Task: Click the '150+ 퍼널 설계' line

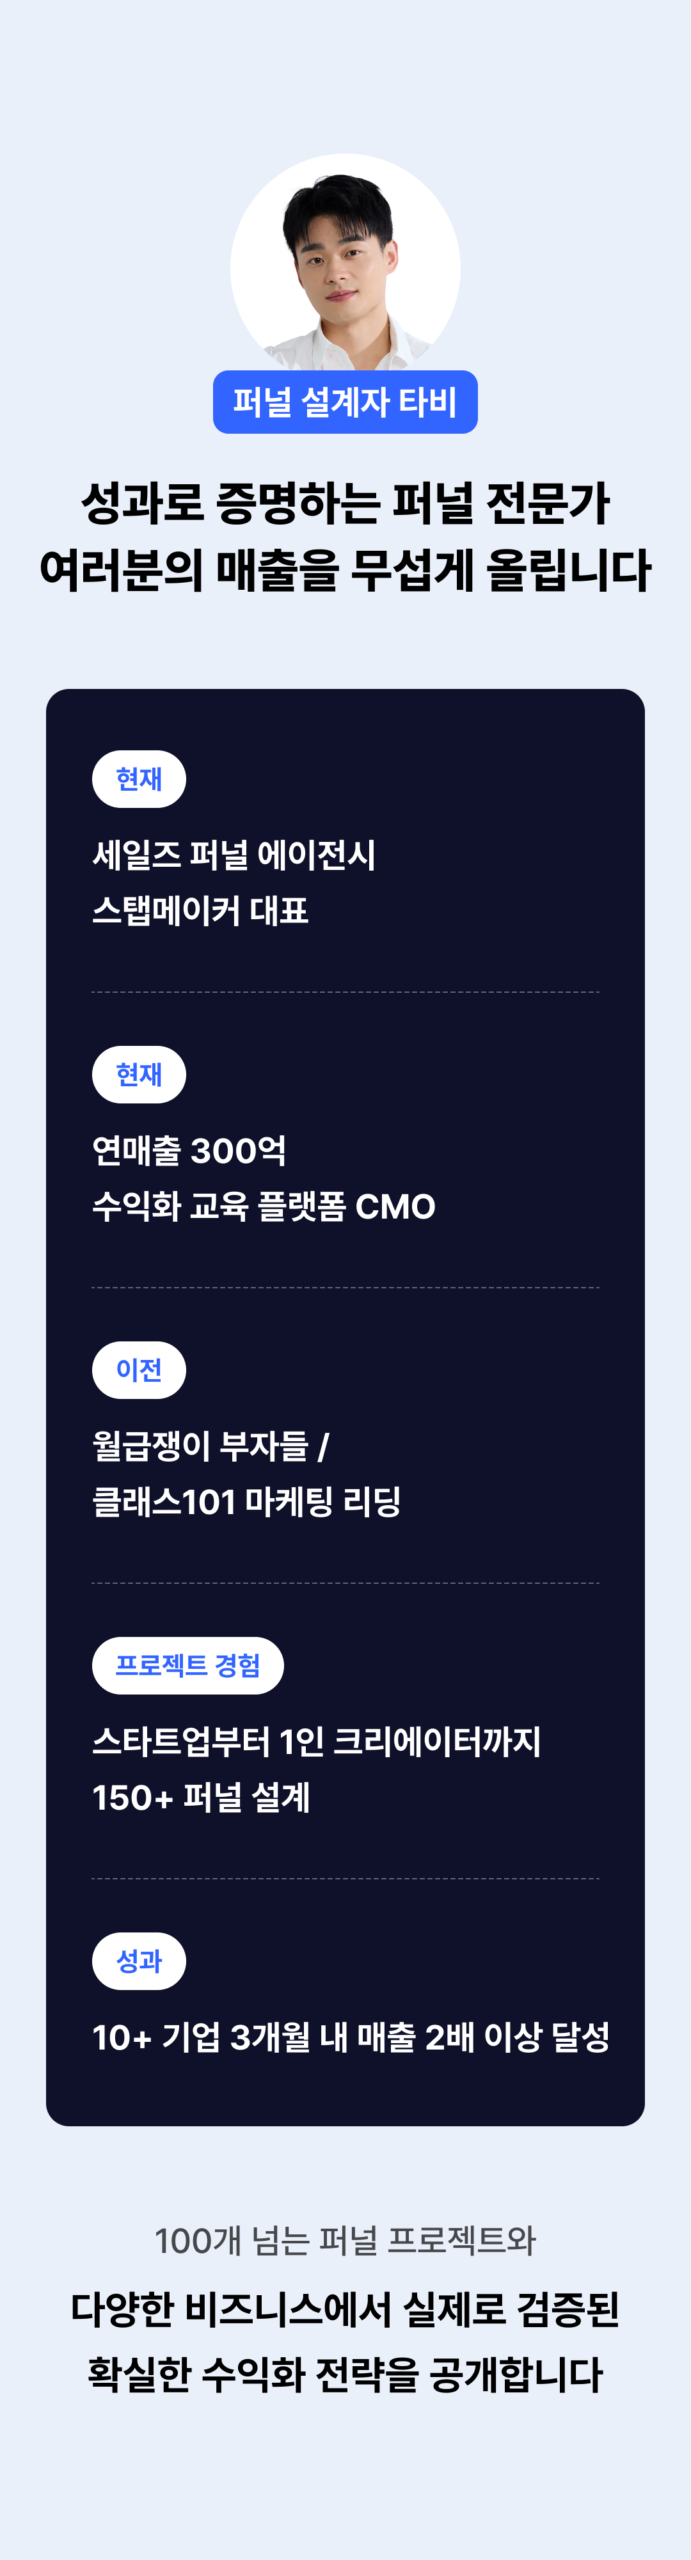Action: click(x=201, y=1798)
